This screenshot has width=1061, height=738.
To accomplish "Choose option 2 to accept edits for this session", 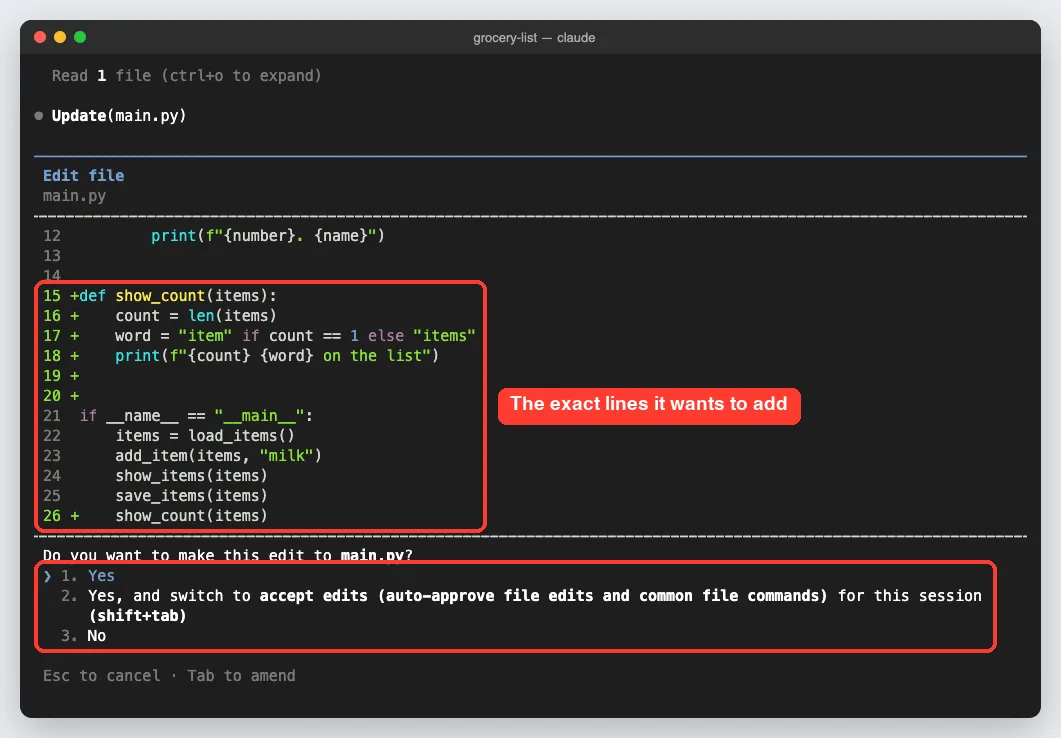I will coord(521,605).
